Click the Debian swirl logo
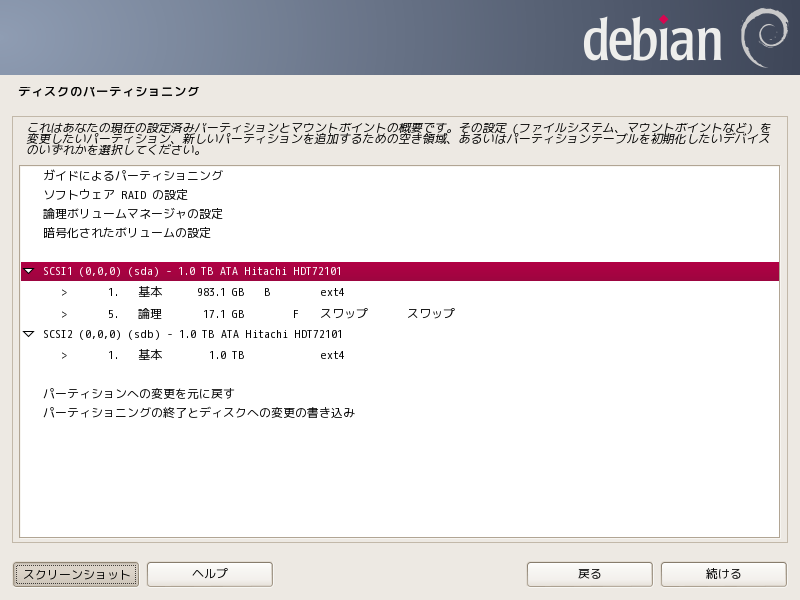The height and width of the screenshot is (600, 800). 765,38
